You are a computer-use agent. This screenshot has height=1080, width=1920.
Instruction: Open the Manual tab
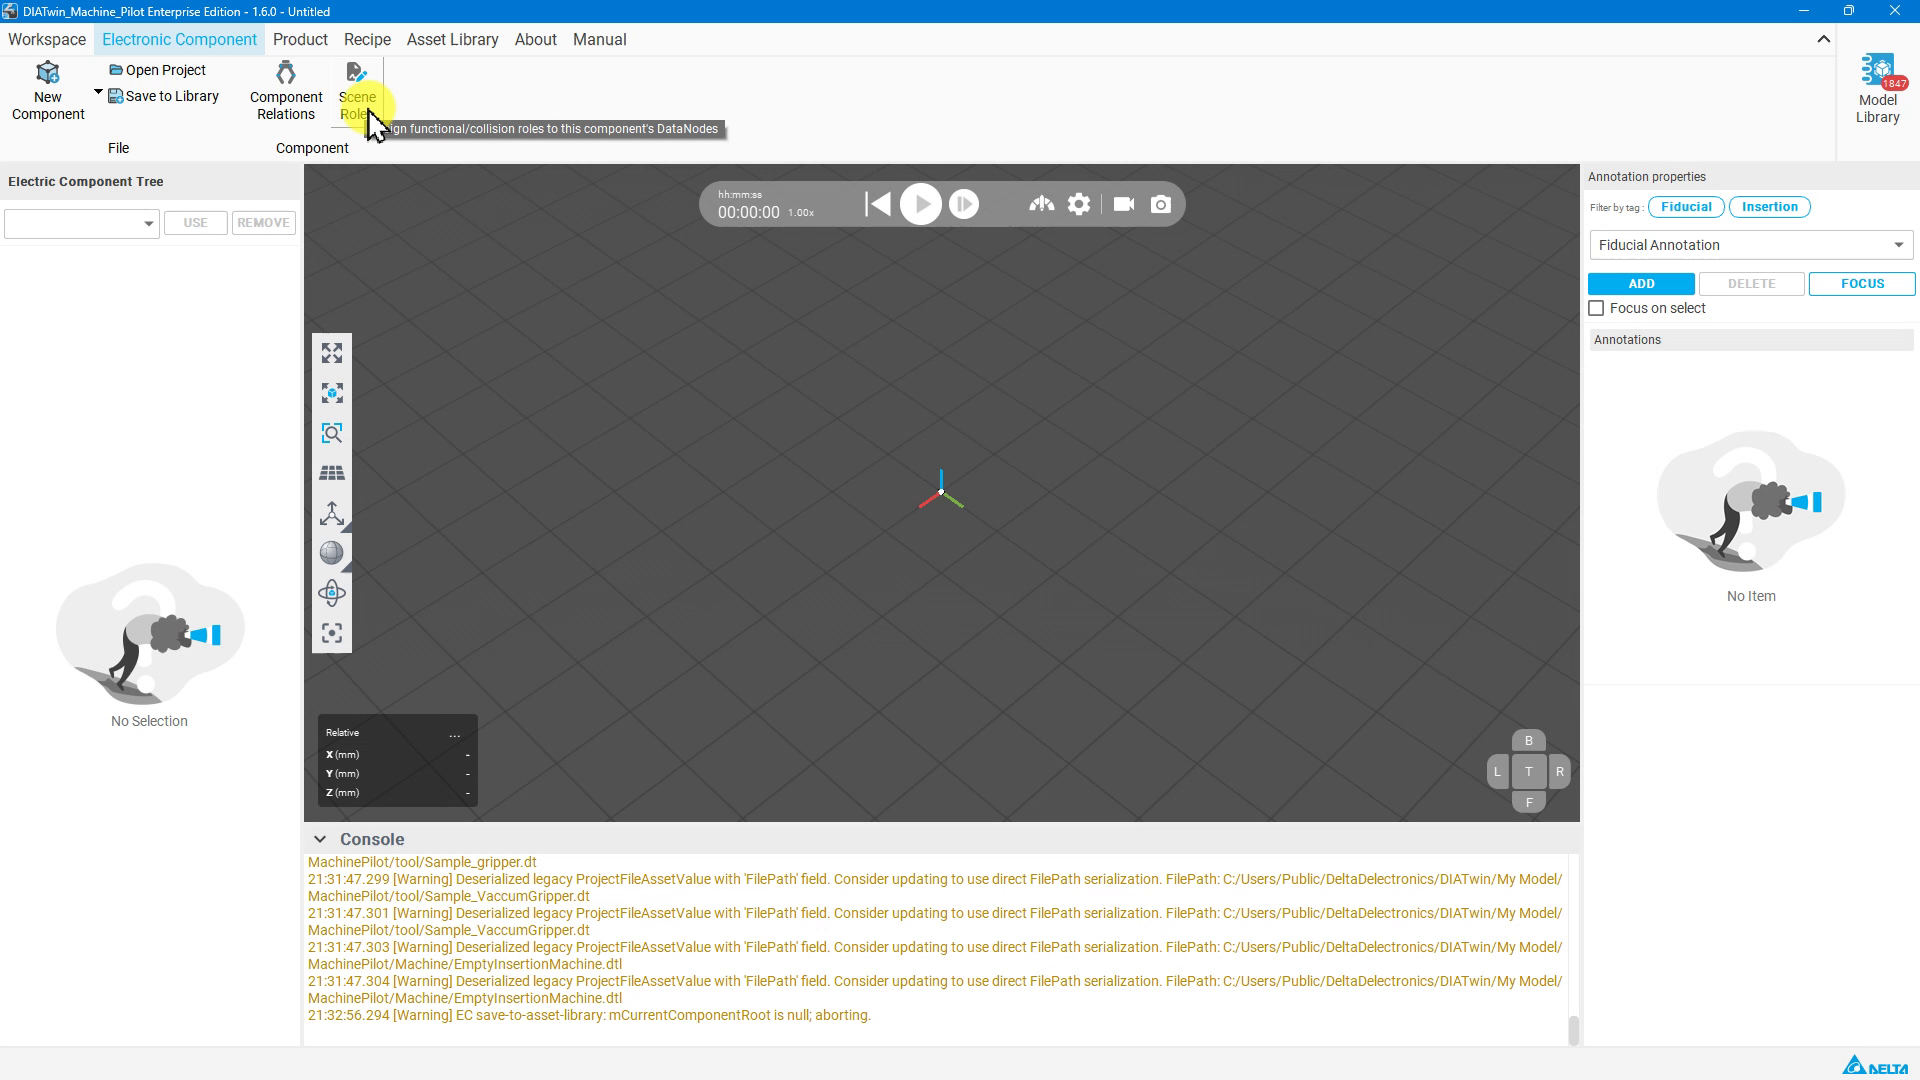click(x=599, y=40)
